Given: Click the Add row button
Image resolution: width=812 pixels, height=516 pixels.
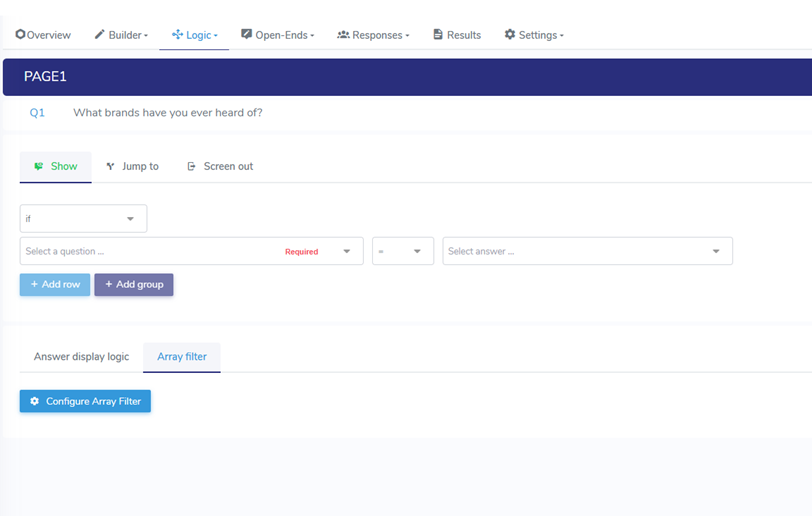Looking at the screenshot, I should (55, 285).
